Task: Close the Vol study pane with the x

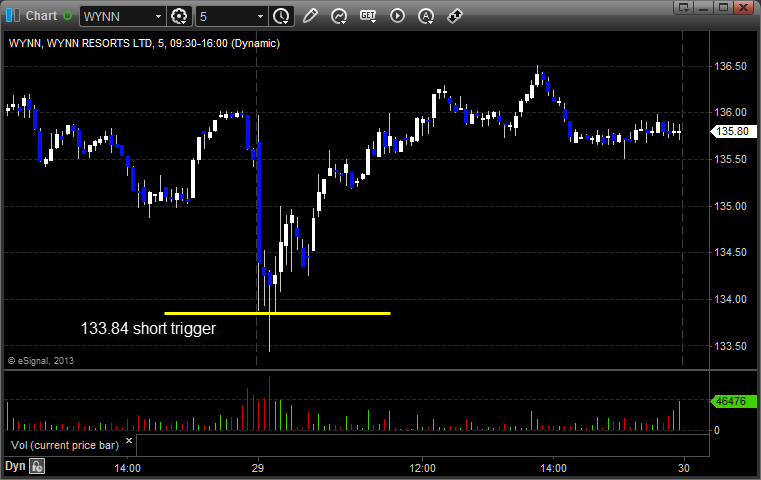Action: pyautogui.click(x=129, y=441)
